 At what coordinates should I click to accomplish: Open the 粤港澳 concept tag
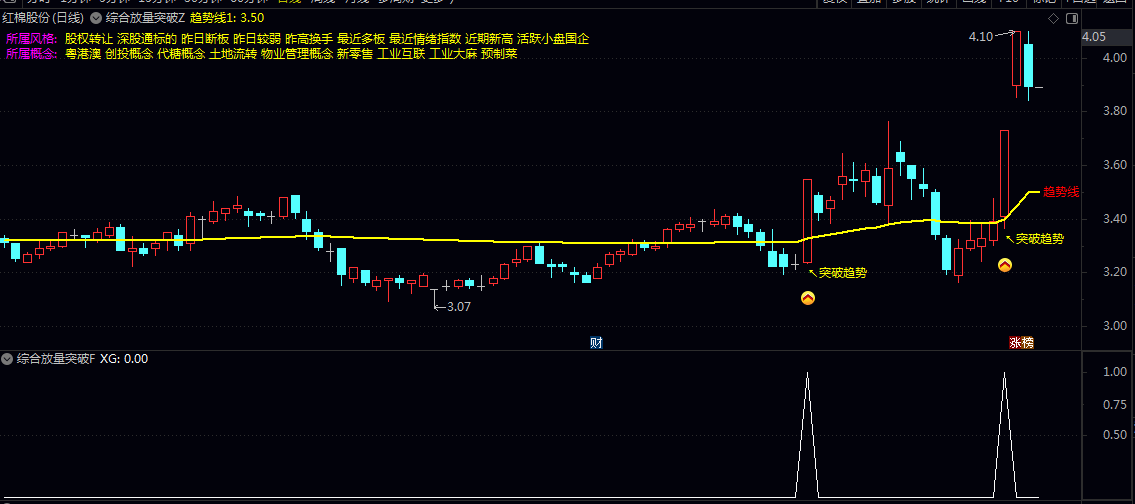point(83,54)
